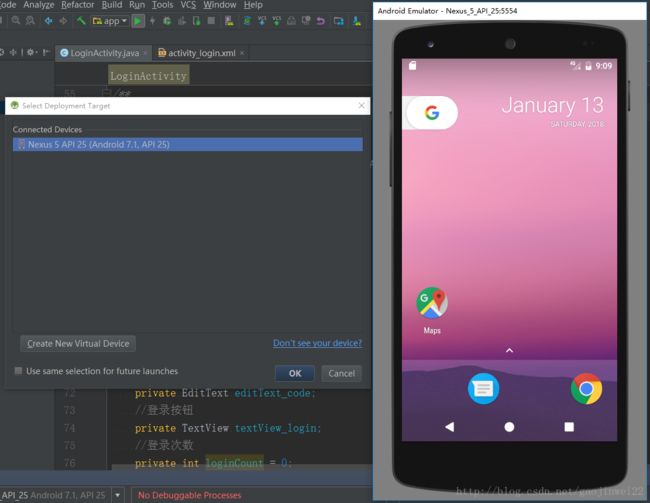
Task: Close the activity_login.xml tab
Action: [242, 53]
